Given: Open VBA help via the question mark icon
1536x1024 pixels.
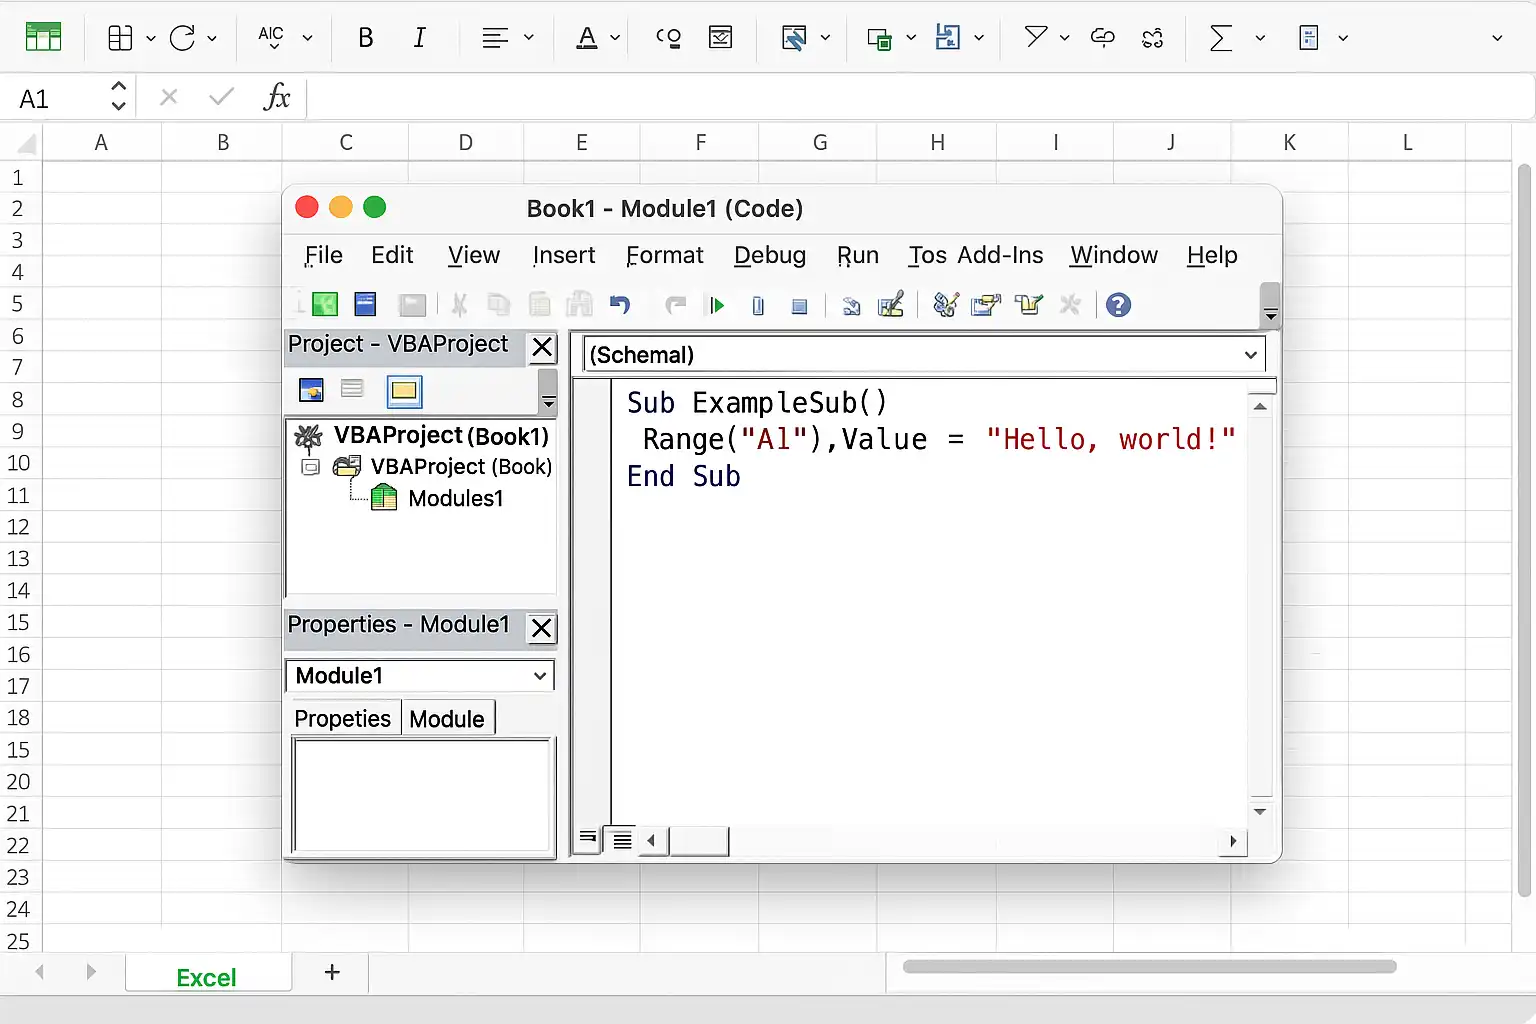Looking at the screenshot, I should (x=1118, y=305).
